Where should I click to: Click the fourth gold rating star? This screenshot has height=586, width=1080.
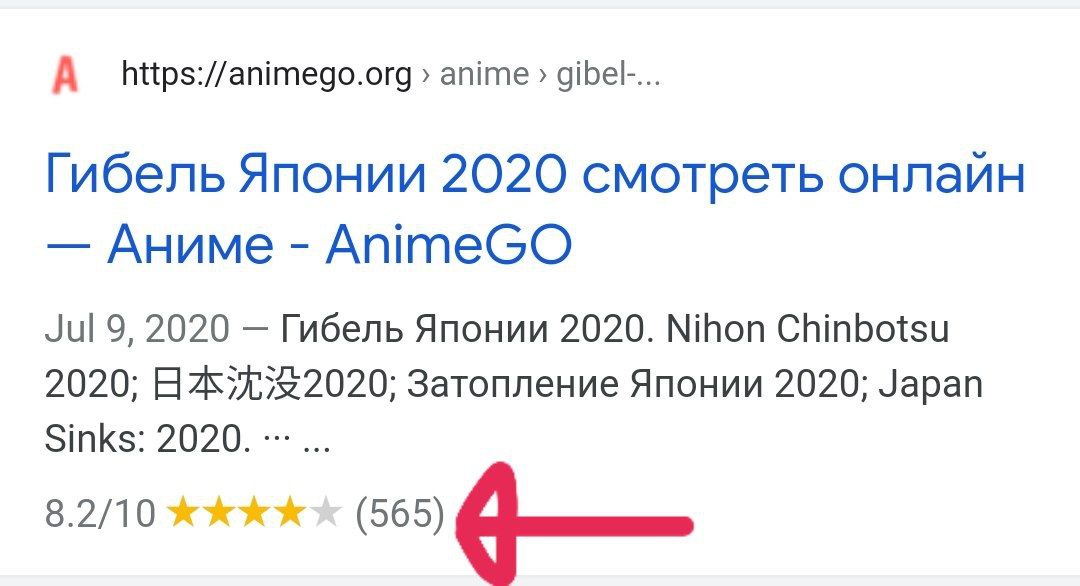pos(289,513)
